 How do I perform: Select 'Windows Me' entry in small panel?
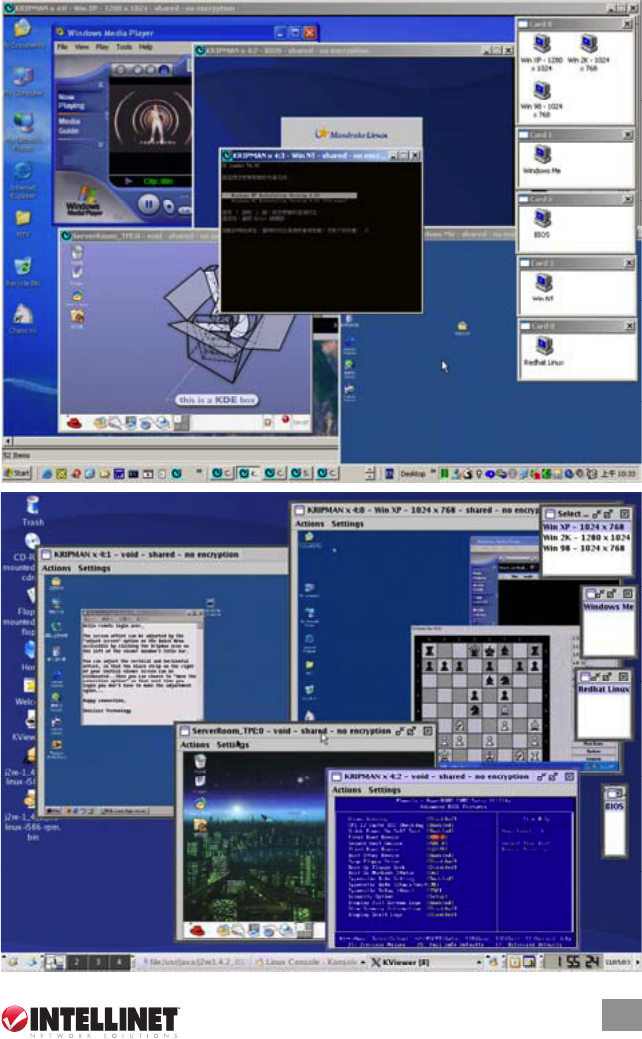tap(608, 607)
